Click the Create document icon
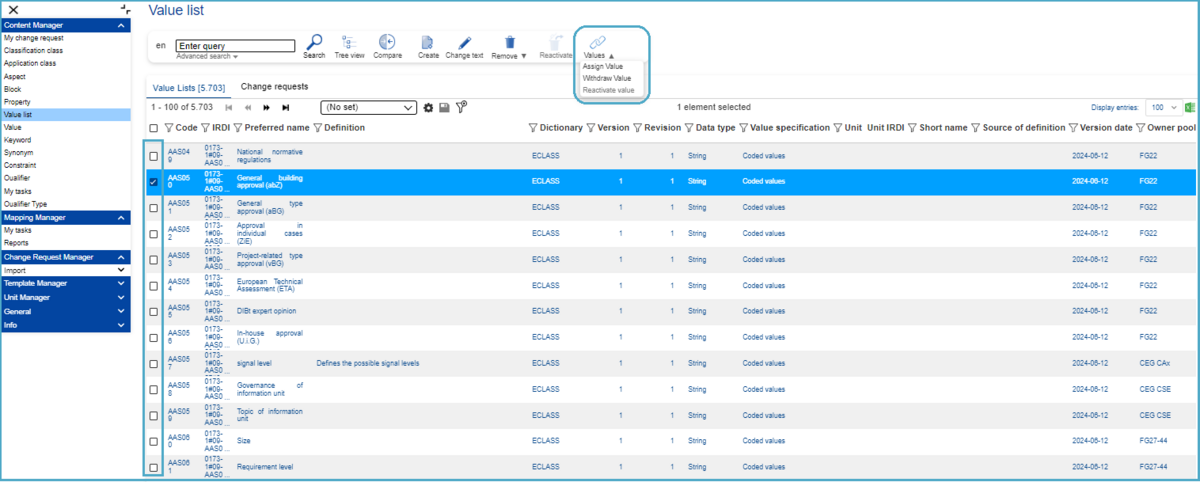 [x=428, y=42]
